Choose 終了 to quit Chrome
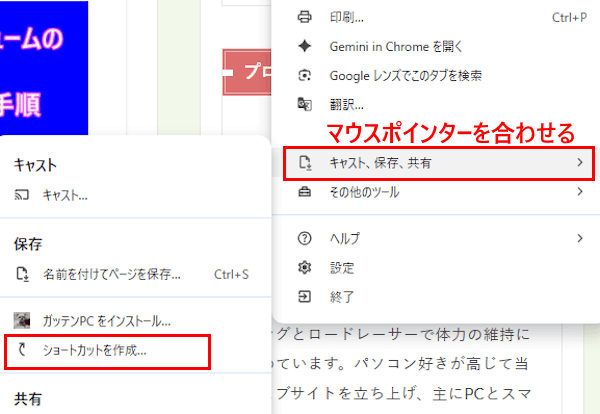This screenshot has width=600, height=414. click(436, 297)
